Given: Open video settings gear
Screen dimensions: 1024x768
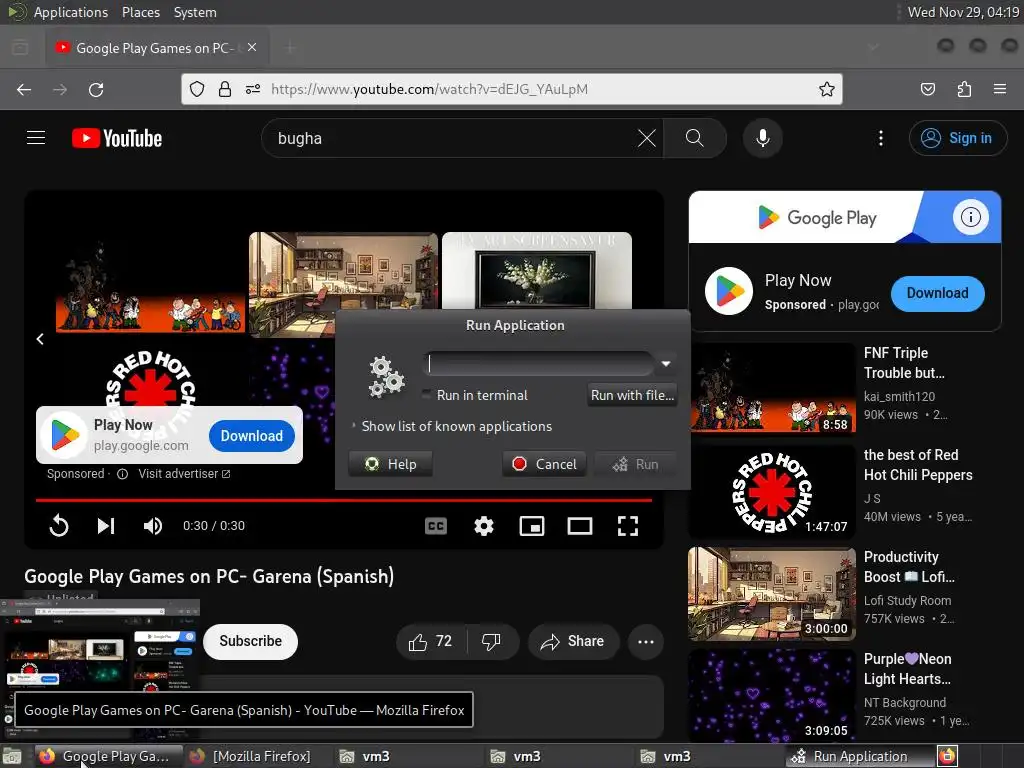Looking at the screenshot, I should click(x=484, y=526).
